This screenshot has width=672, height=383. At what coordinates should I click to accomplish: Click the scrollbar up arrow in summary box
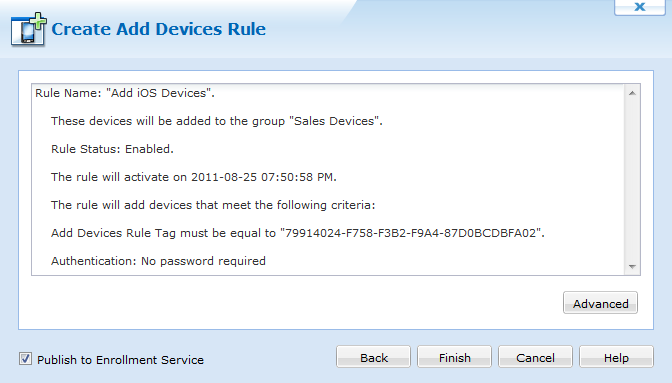click(x=632, y=93)
